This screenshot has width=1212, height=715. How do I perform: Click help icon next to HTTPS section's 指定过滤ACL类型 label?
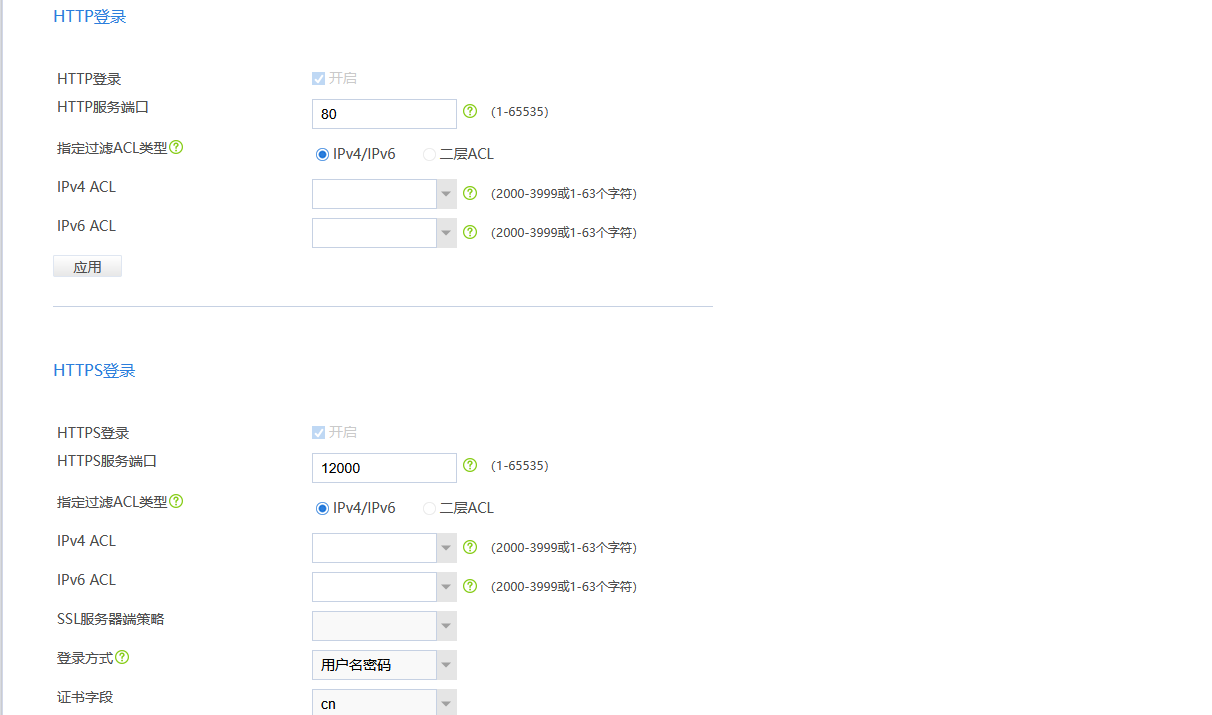[x=176, y=501]
